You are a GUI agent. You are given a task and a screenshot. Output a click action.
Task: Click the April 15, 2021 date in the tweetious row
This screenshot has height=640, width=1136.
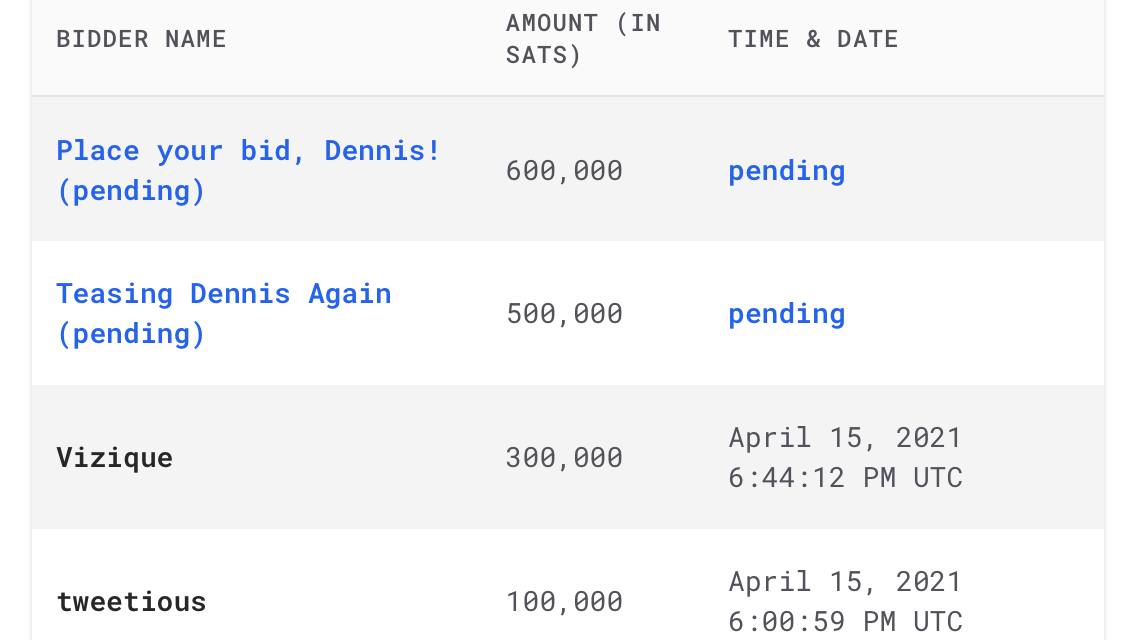coord(845,582)
